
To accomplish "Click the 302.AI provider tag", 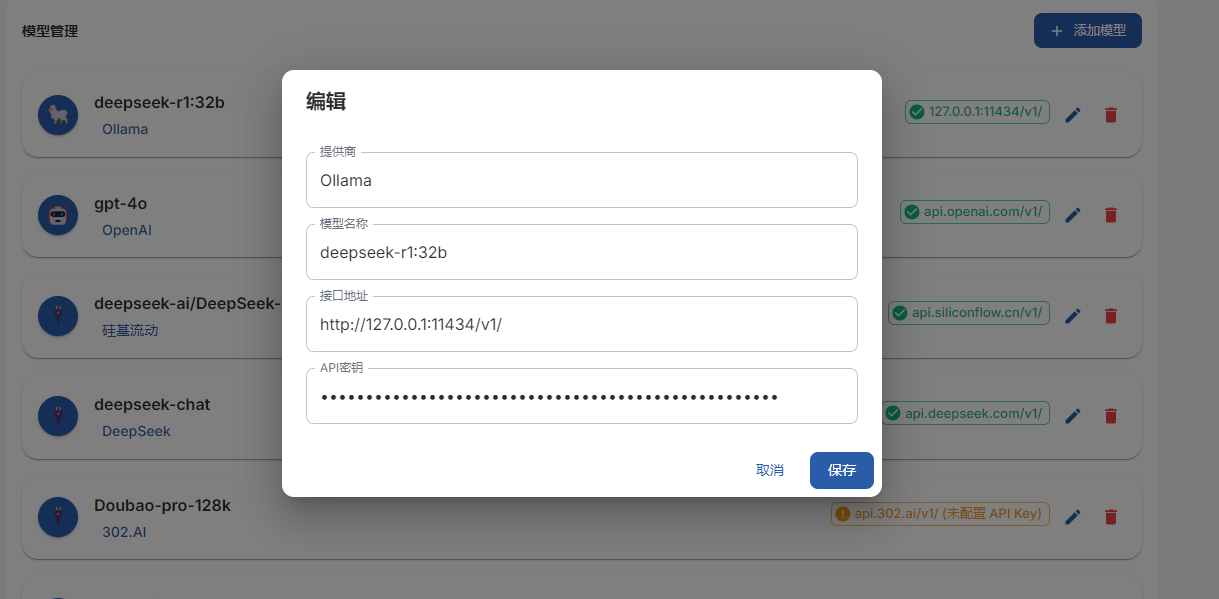I will (124, 532).
